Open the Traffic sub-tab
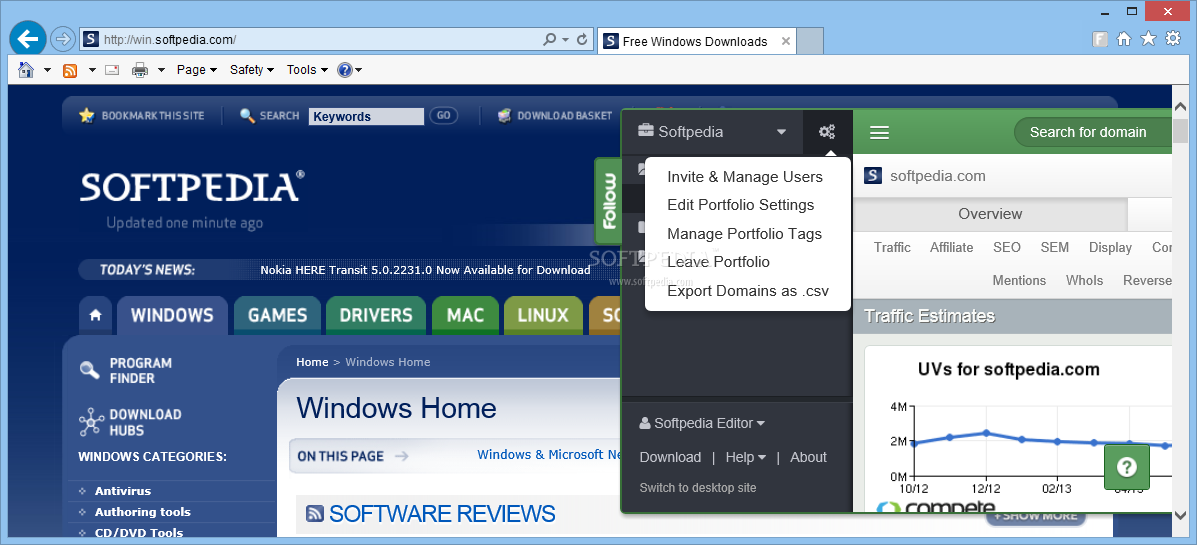Viewport: 1197px width, 545px height. 892,247
